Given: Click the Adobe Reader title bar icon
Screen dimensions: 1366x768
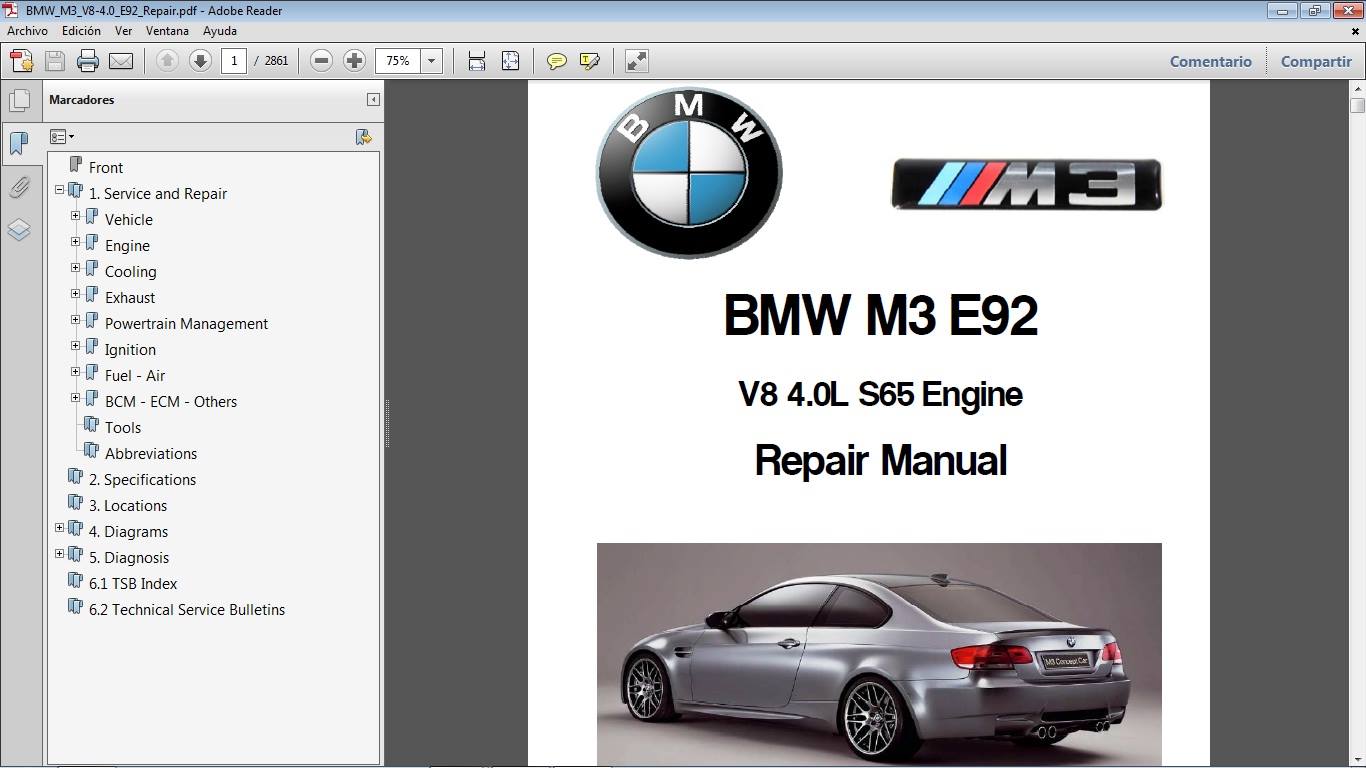Looking at the screenshot, I should pos(13,10).
